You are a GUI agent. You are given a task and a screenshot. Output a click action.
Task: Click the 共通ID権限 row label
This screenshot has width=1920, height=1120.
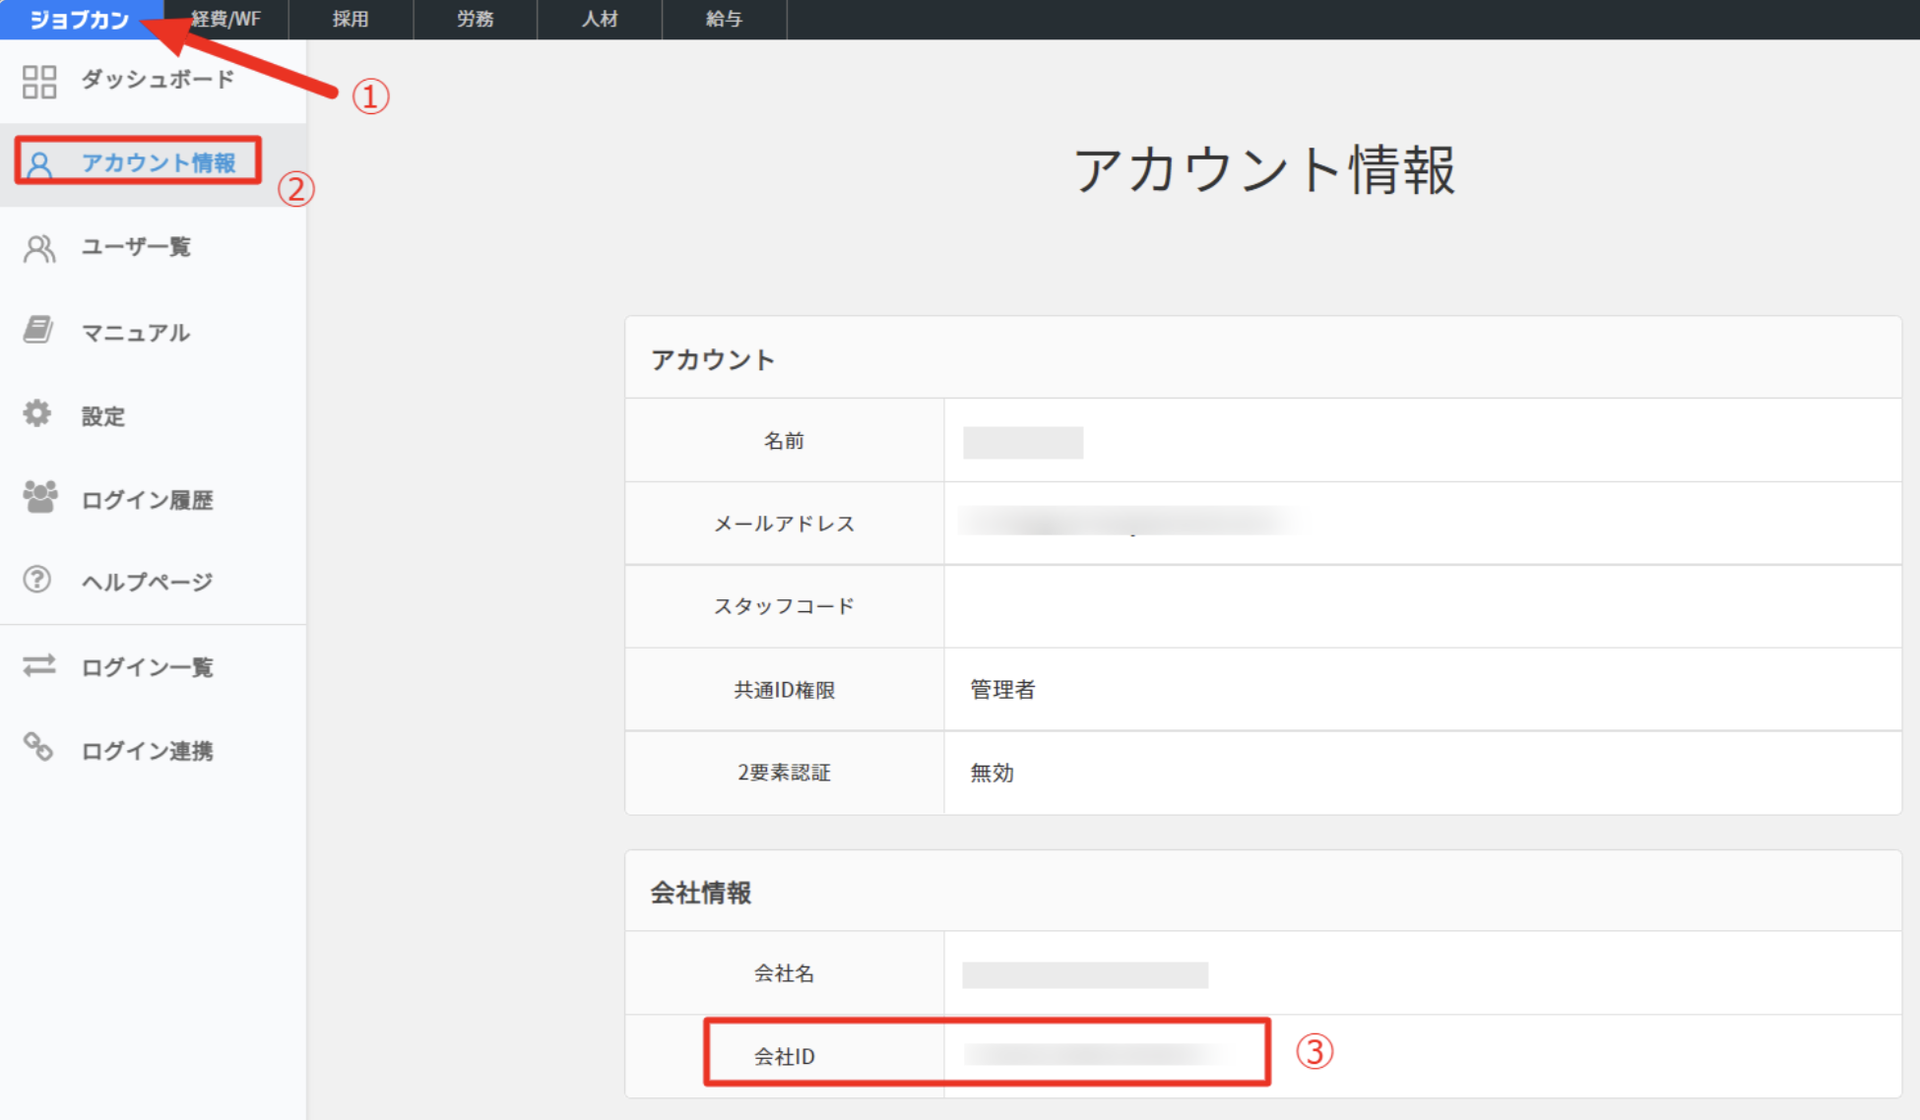click(784, 690)
